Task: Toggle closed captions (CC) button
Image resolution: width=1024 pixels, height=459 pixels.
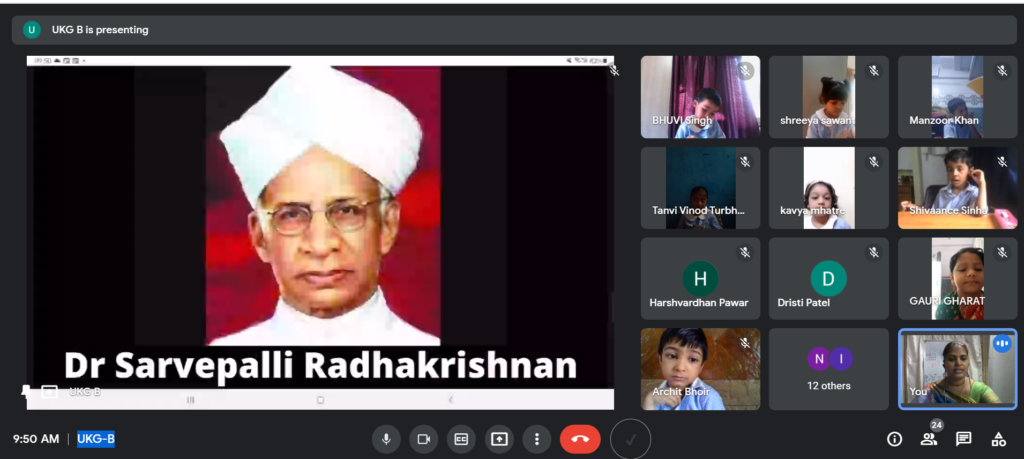Action: point(461,439)
